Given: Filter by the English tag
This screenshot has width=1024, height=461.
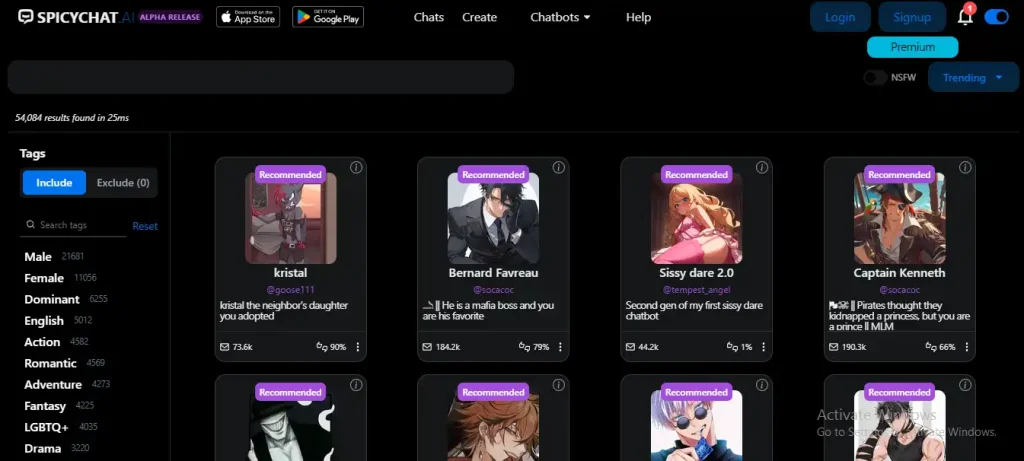Looking at the screenshot, I should [x=44, y=321].
